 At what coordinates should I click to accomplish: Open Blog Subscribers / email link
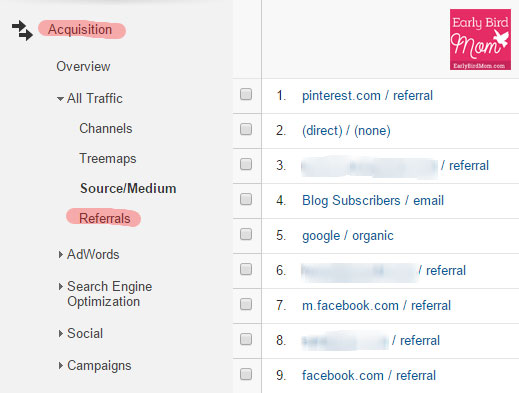point(373,201)
